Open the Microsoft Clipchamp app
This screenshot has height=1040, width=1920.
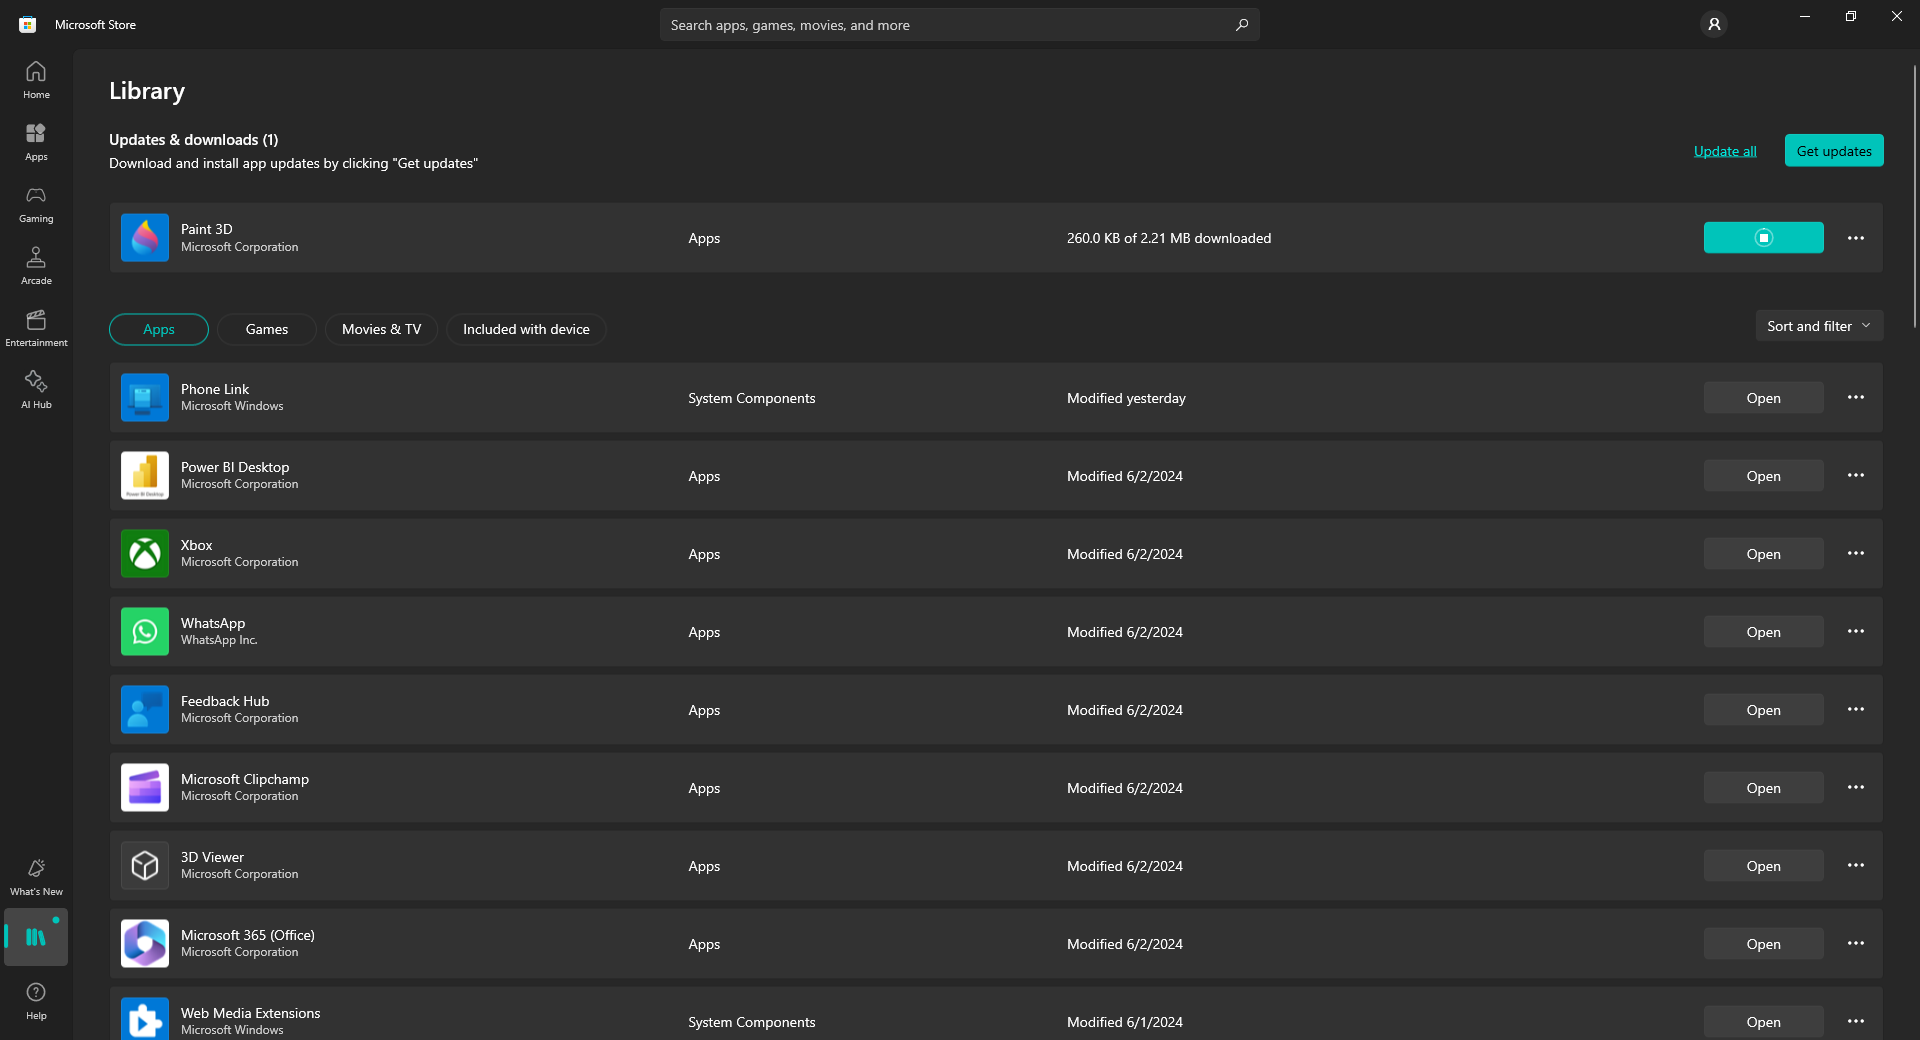1764,788
